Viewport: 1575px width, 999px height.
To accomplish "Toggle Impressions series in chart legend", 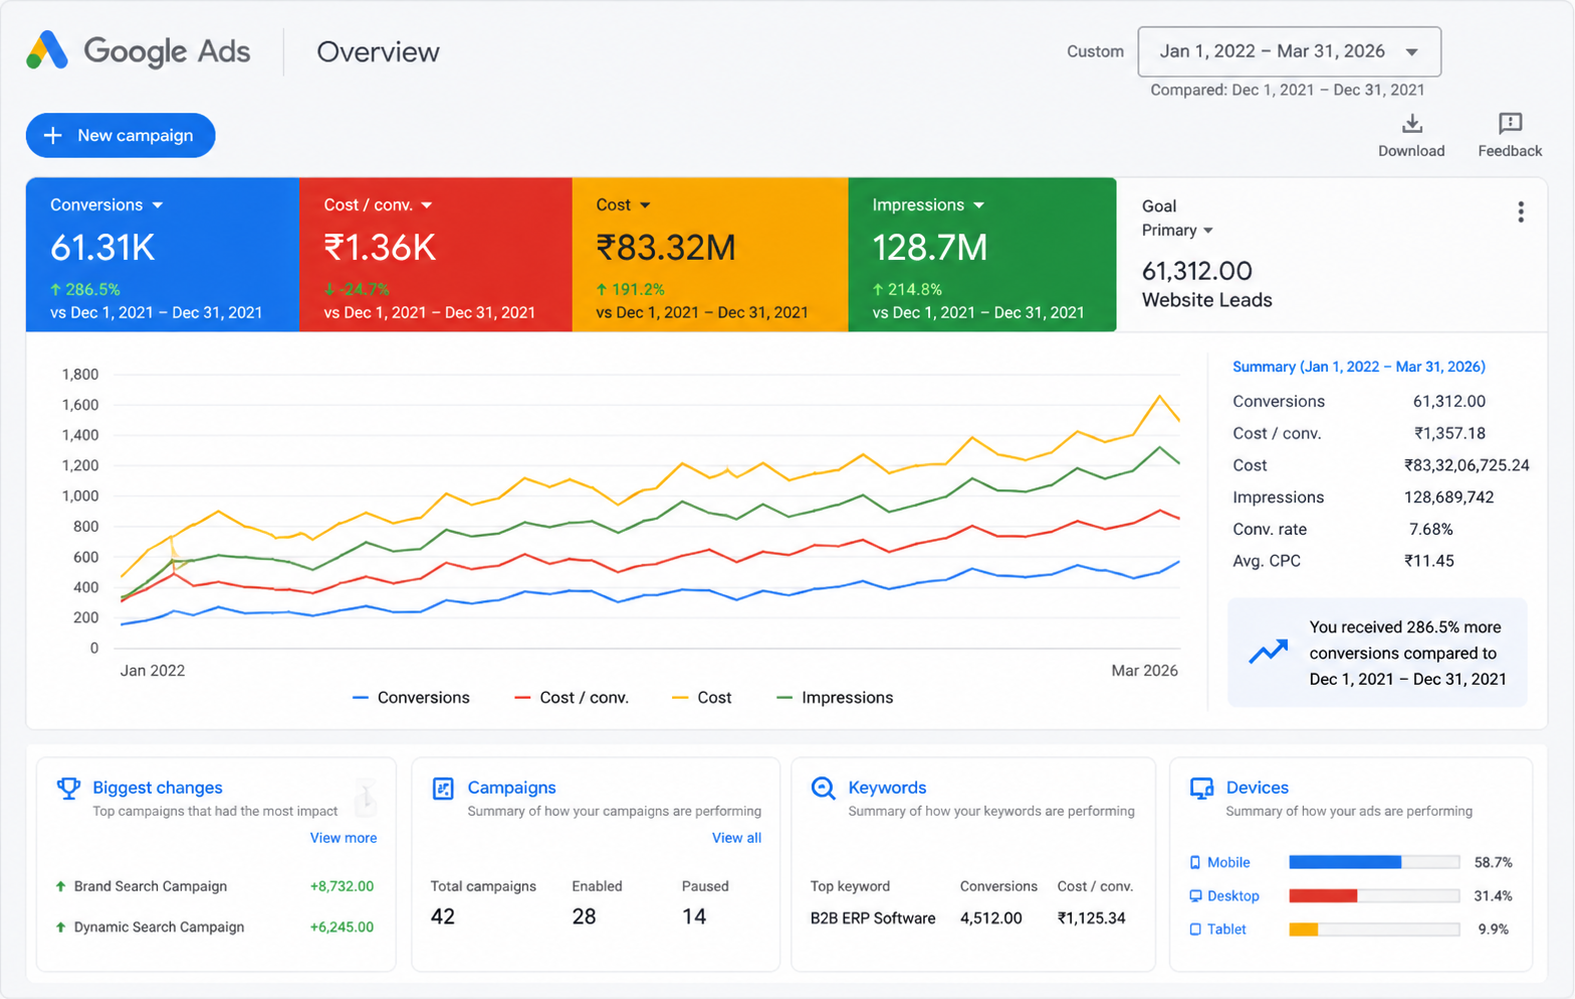I will [835, 698].
